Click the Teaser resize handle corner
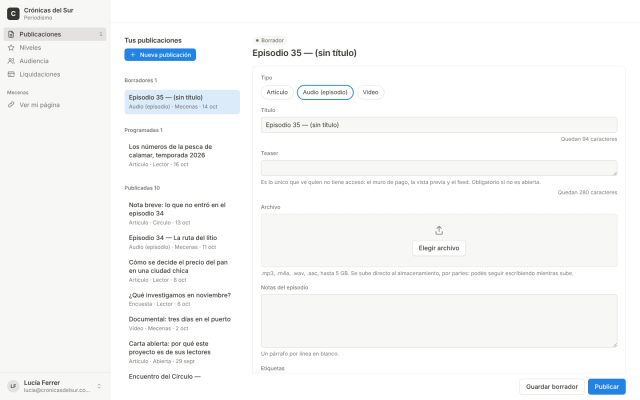 tap(615, 173)
